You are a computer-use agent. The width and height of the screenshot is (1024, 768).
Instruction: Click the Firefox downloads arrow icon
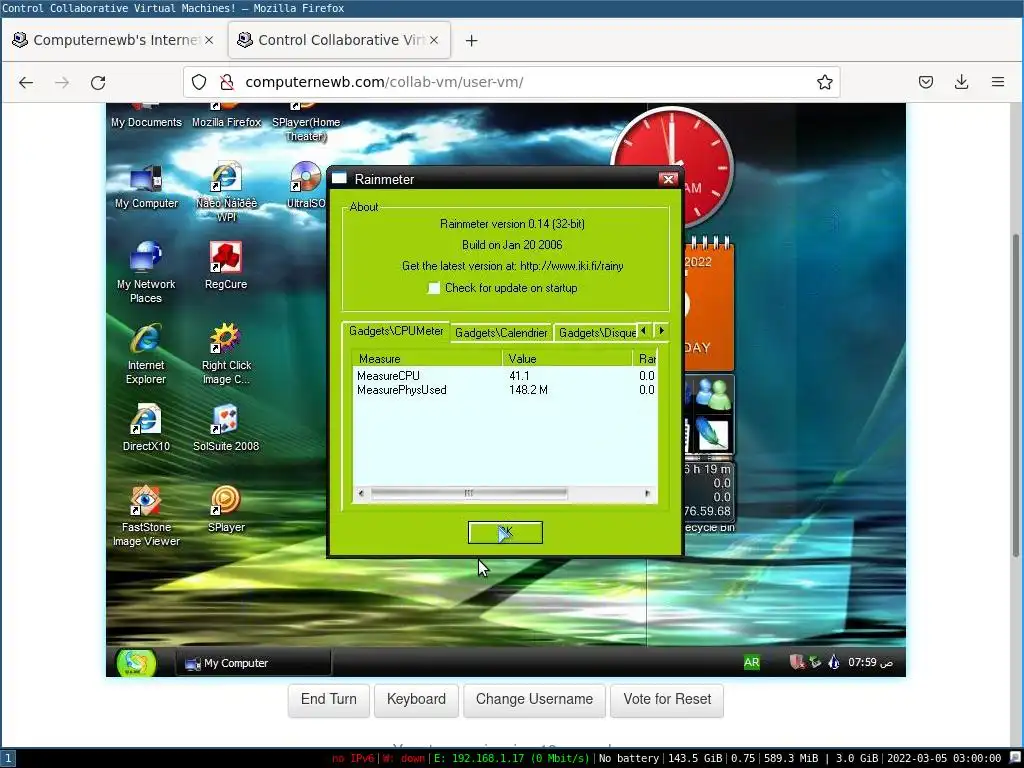(961, 82)
